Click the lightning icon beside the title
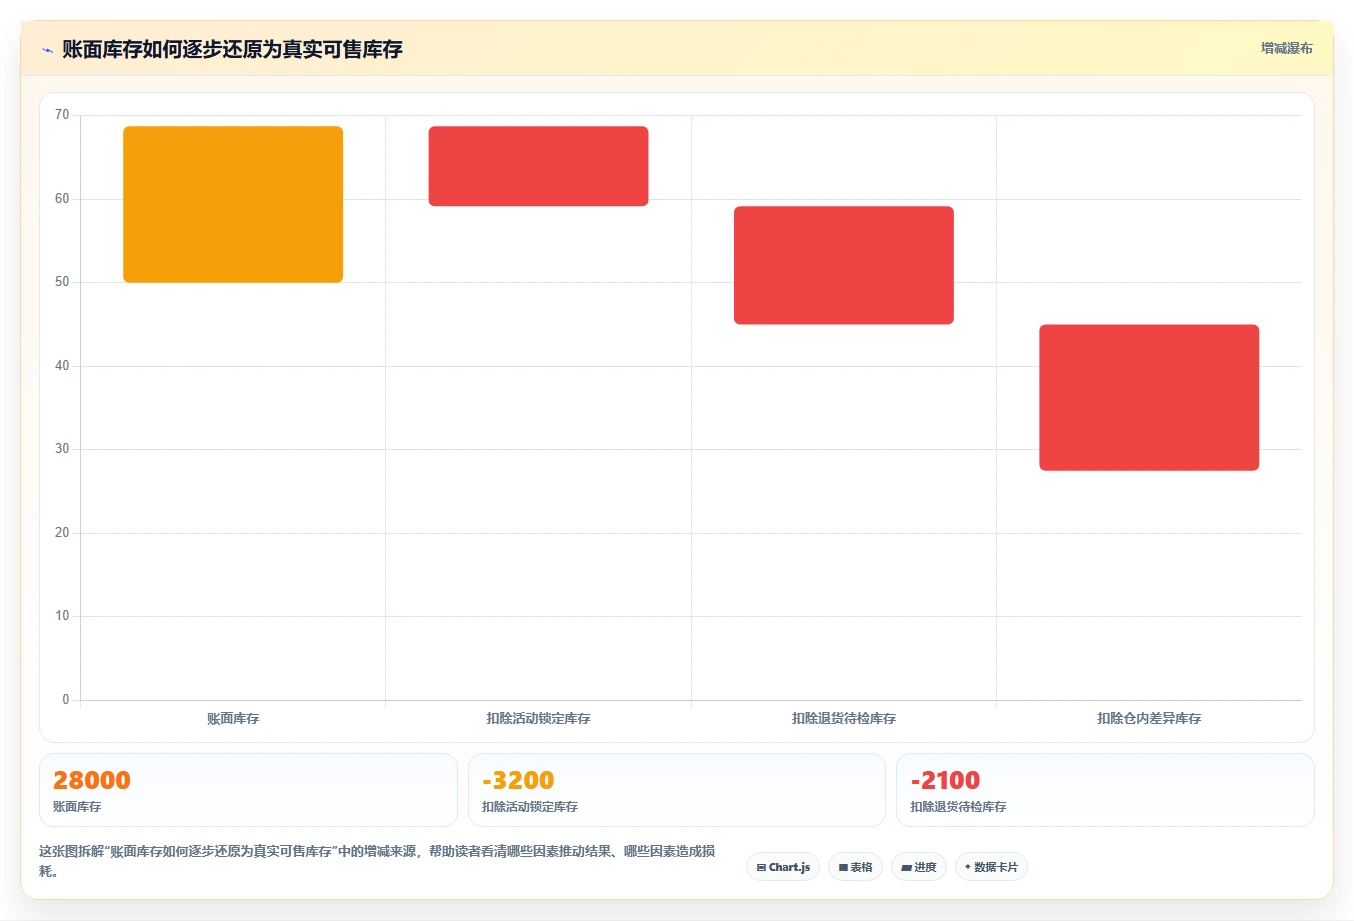This screenshot has height=921, width=1354. (47, 50)
